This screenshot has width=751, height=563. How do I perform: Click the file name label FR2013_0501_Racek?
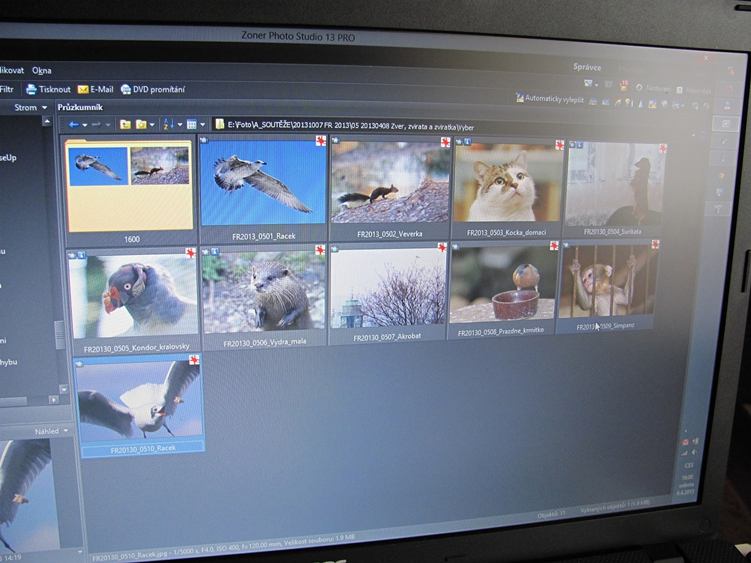point(263,236)
